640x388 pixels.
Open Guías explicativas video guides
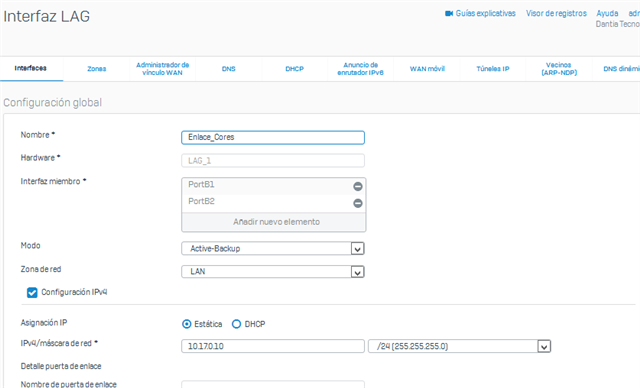point(480,13)
